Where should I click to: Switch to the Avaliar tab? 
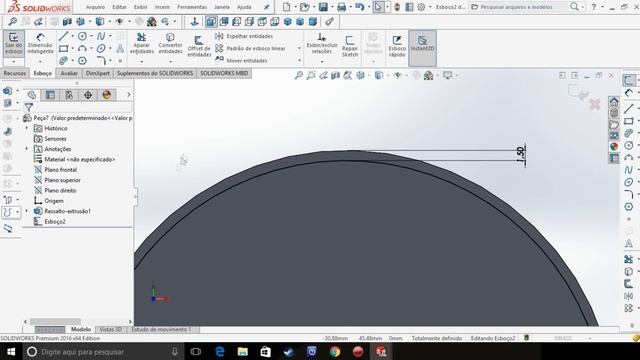click(x=69, y=73)
